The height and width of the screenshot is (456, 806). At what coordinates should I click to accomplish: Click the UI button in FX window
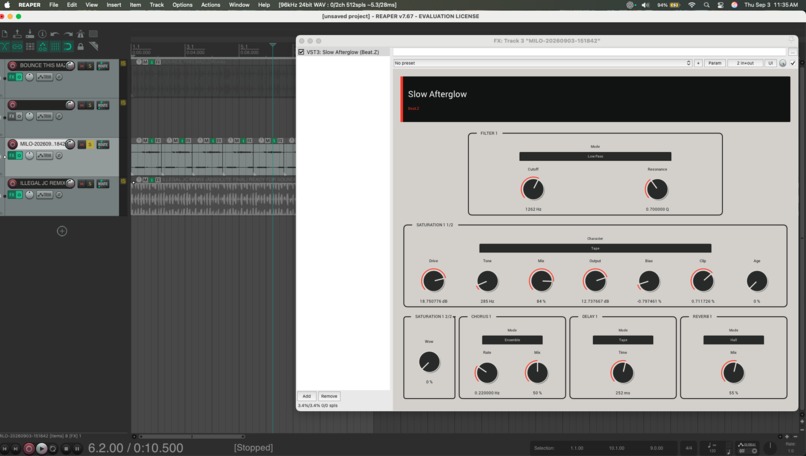click(770, 63)
